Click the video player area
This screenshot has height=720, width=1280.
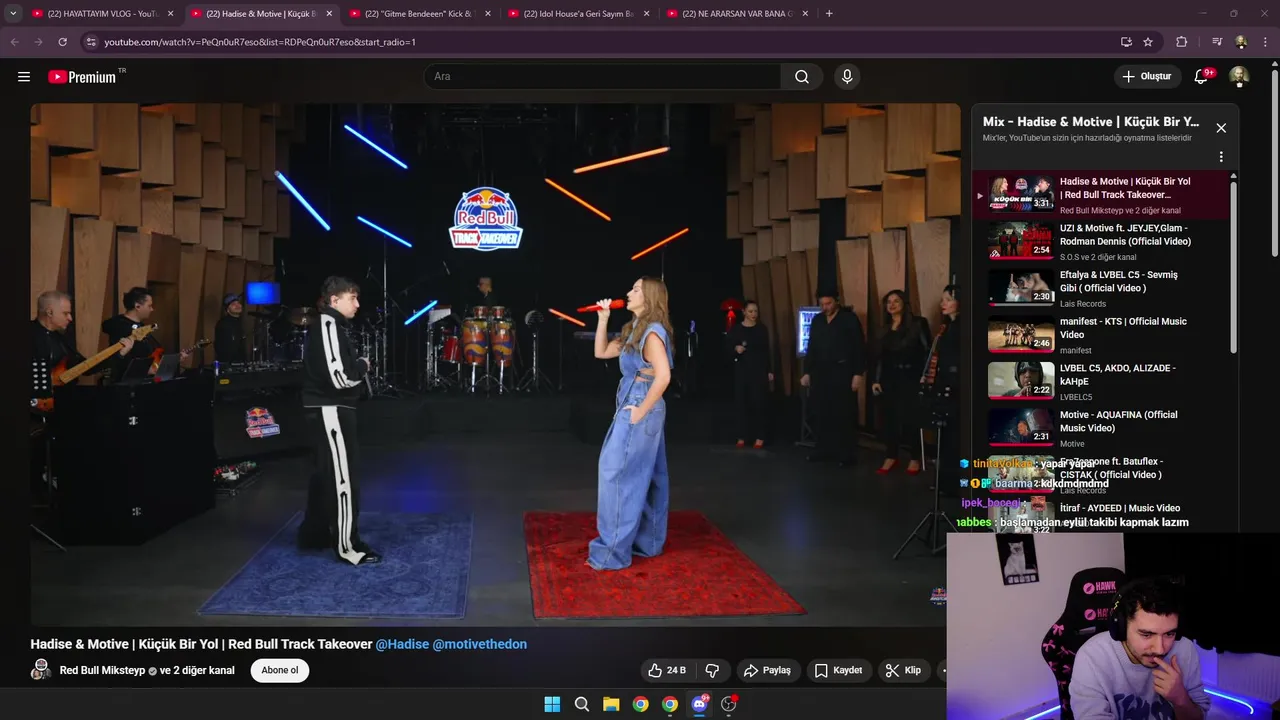point(495,364)
